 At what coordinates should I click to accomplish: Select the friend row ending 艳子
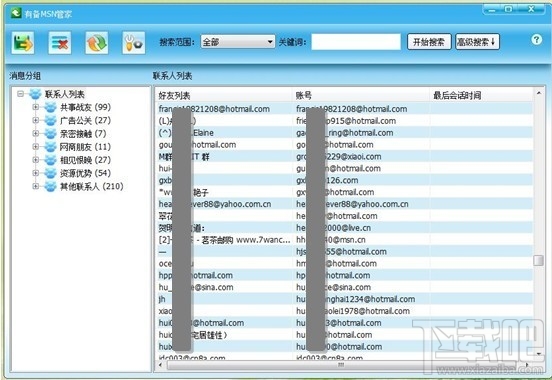click(x=344, y=192)
